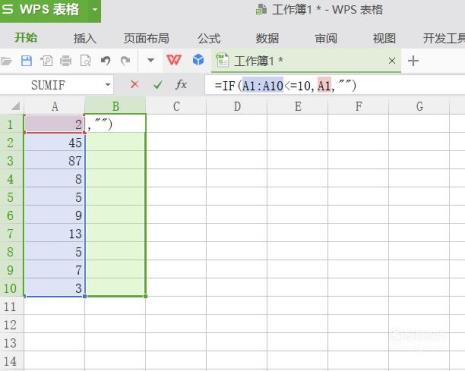Open the quick access toolbar dropdown arrow
The image size is (465, 371).
coord(151,60)
